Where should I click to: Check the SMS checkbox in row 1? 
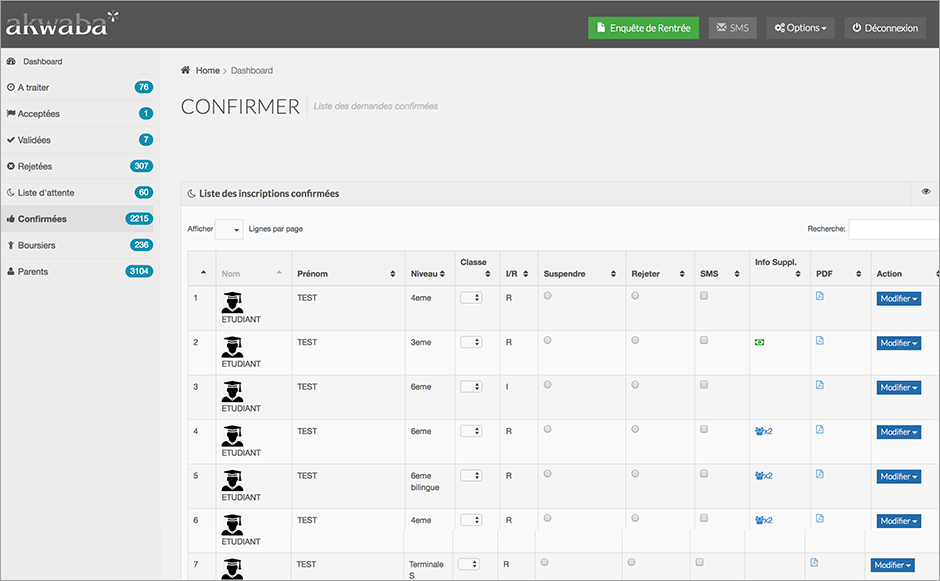coord(704,296)
